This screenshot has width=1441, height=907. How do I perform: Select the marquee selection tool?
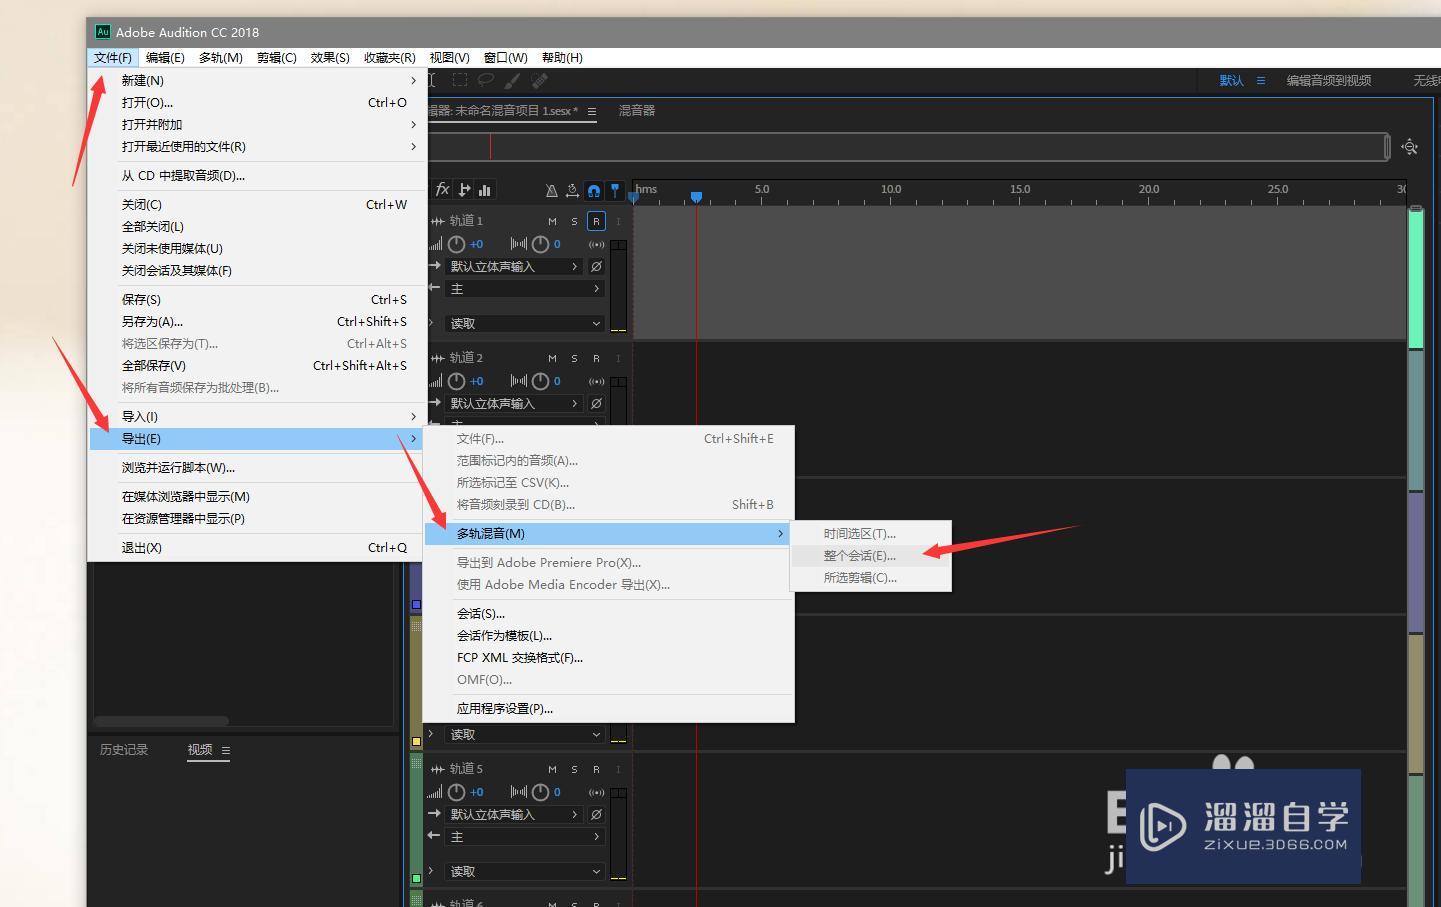[460, 80]
